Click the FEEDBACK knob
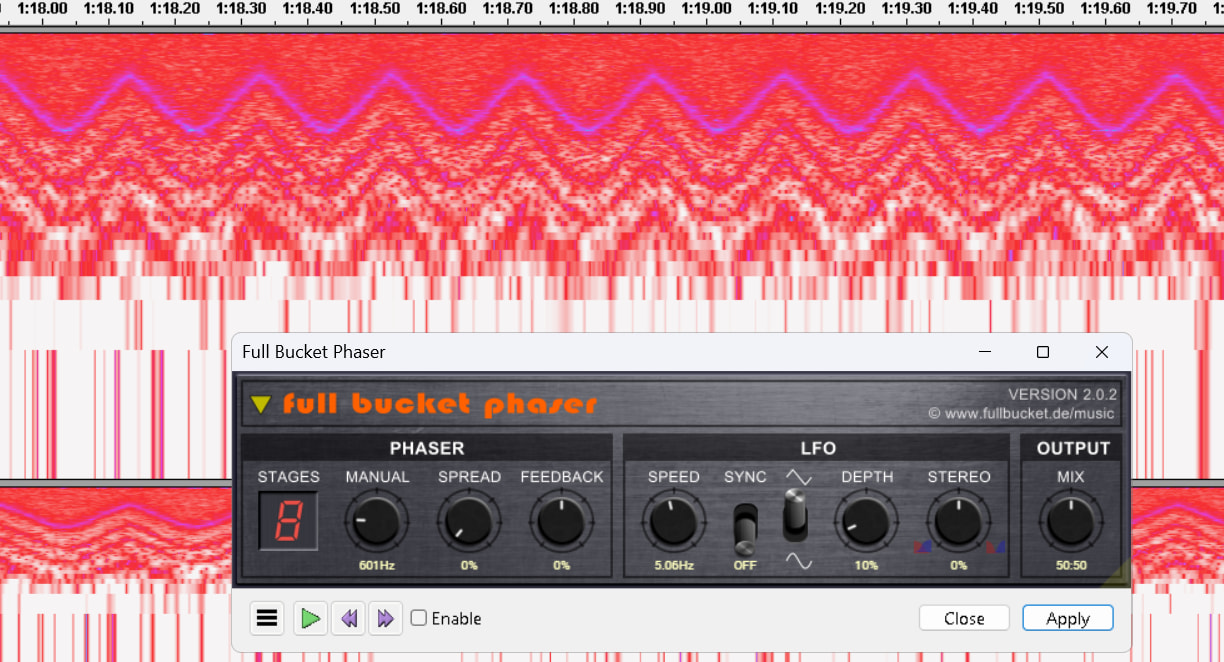 coord(561,522)
